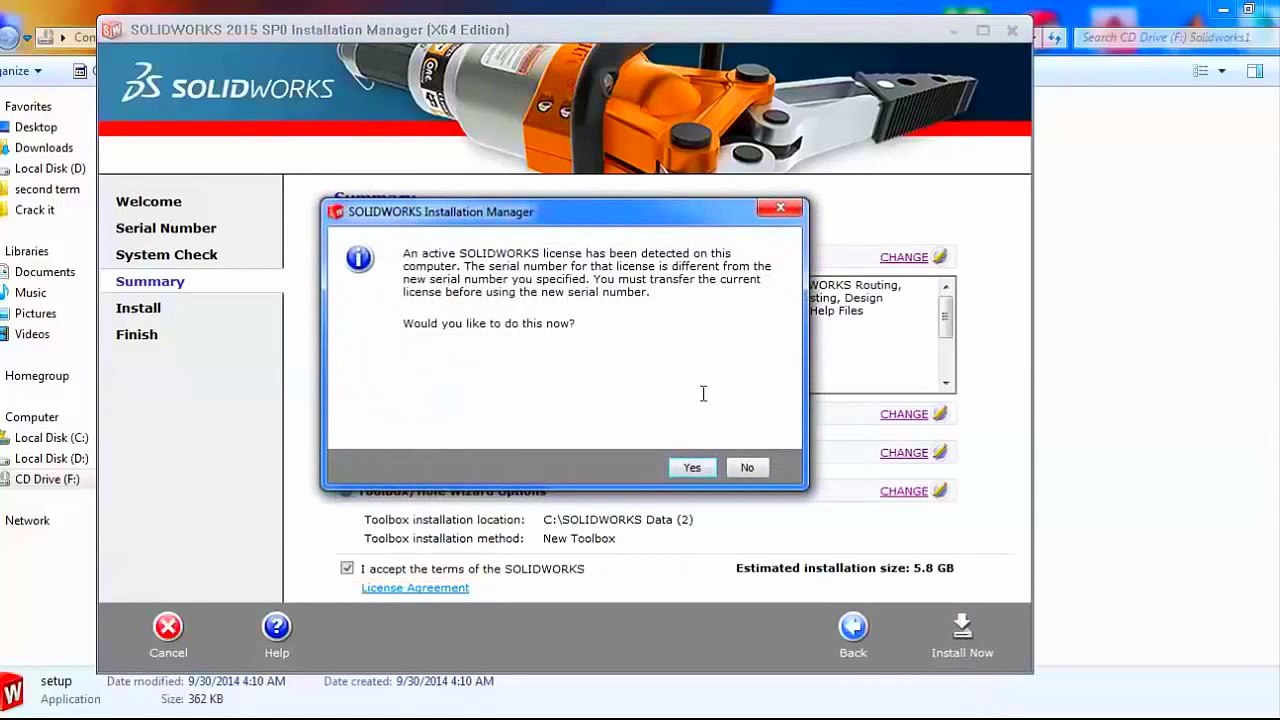The width and height of the screenshot is (1280, 720).
Task: Click Yes in the license transfer dialog
Action: [x=692, y=468]
